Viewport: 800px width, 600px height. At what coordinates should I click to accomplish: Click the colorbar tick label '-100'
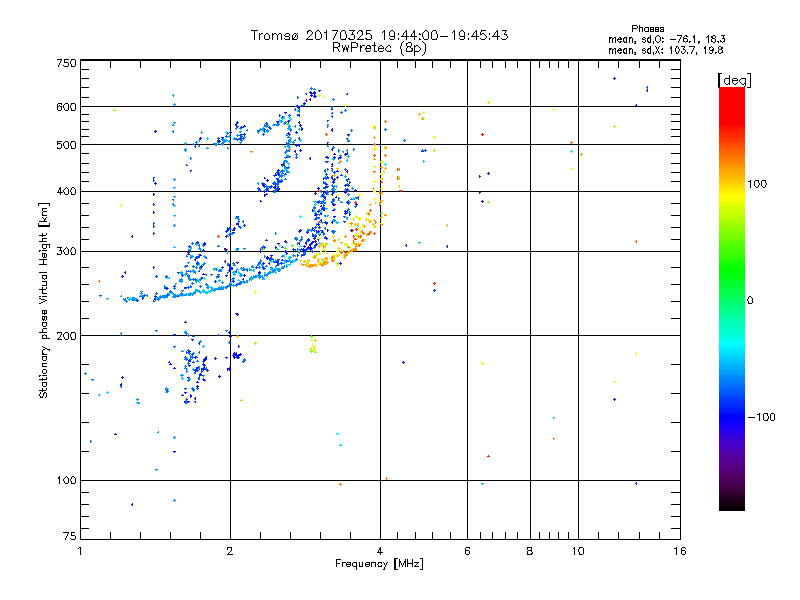[x=761, y=417]
